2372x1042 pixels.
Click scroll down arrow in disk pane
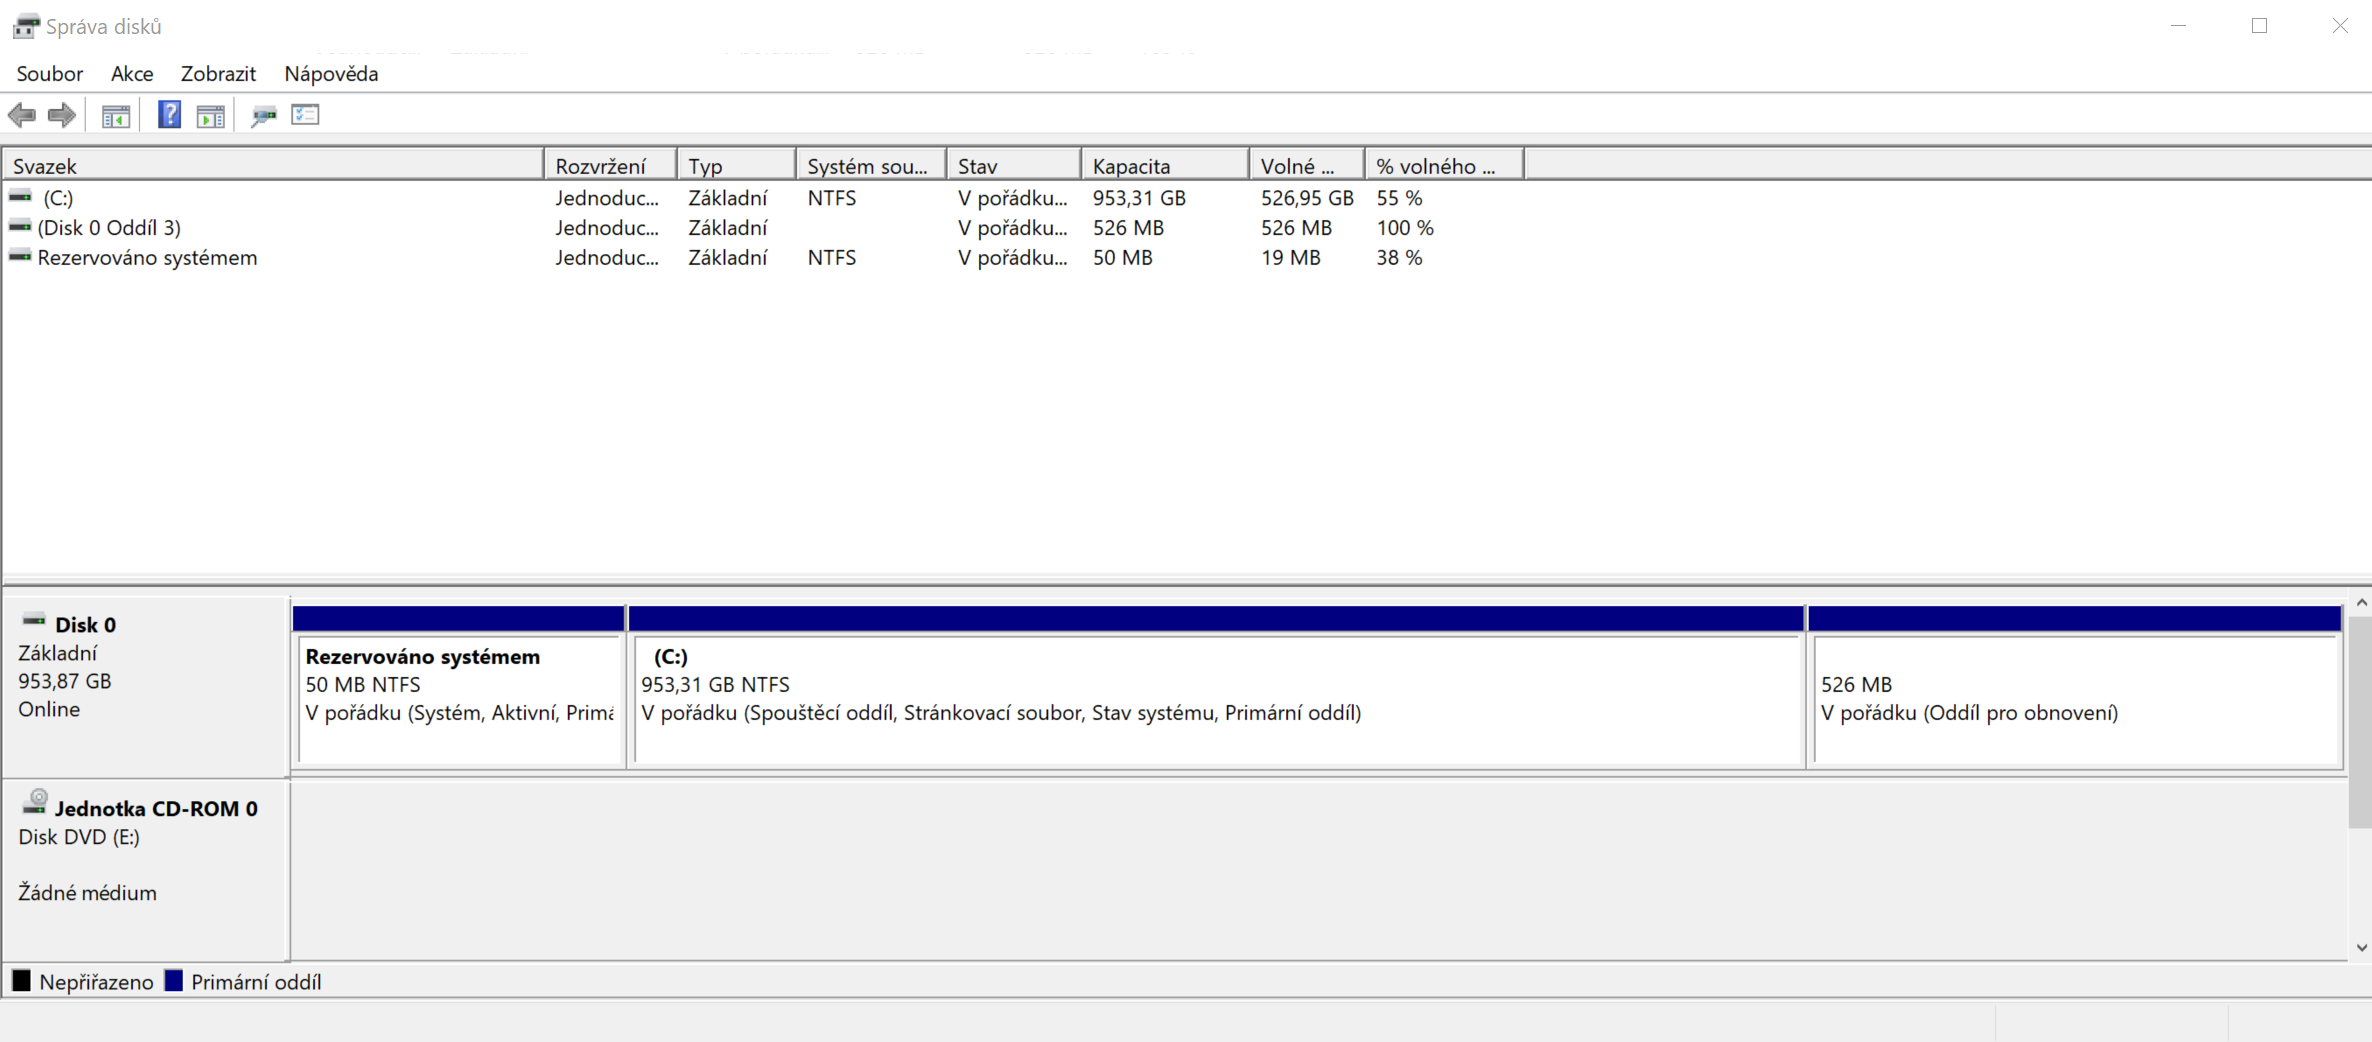pyautogui.click(x=2361, y=948)
